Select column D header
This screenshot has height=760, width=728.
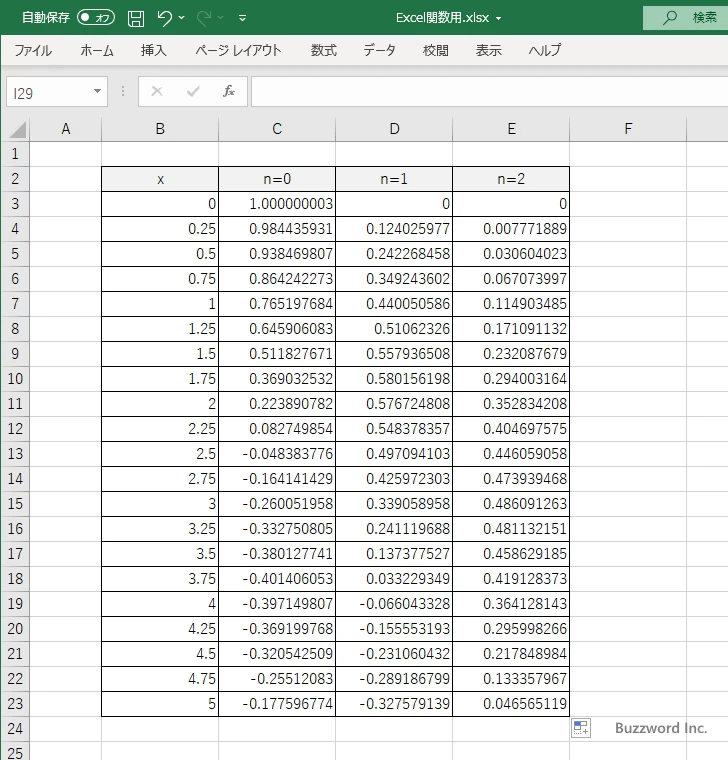[x=394, y=129]
